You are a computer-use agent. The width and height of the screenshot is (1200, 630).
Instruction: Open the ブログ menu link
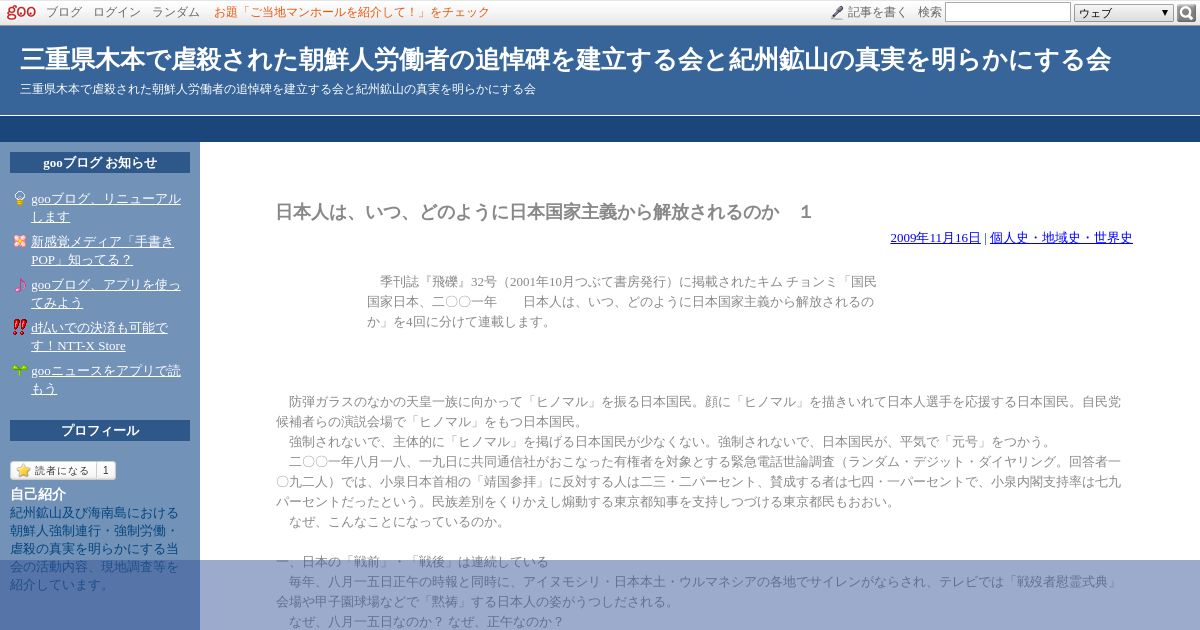[x=64, y=12]
